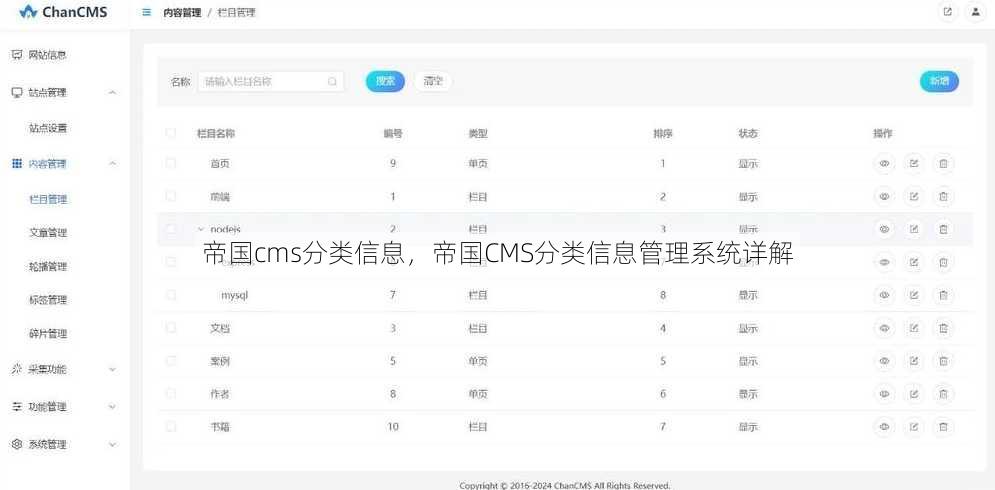Edit the 前端 column
The image size is (995, 490).
[x=914, y=196]
